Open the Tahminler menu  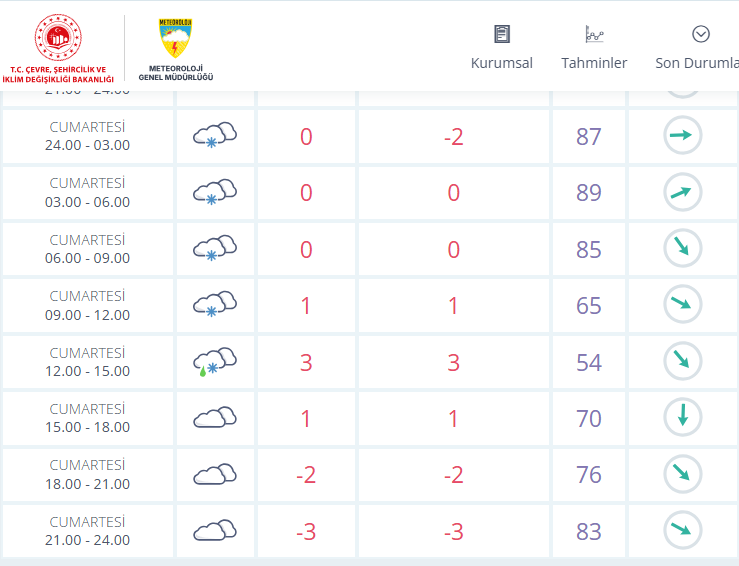594,62
